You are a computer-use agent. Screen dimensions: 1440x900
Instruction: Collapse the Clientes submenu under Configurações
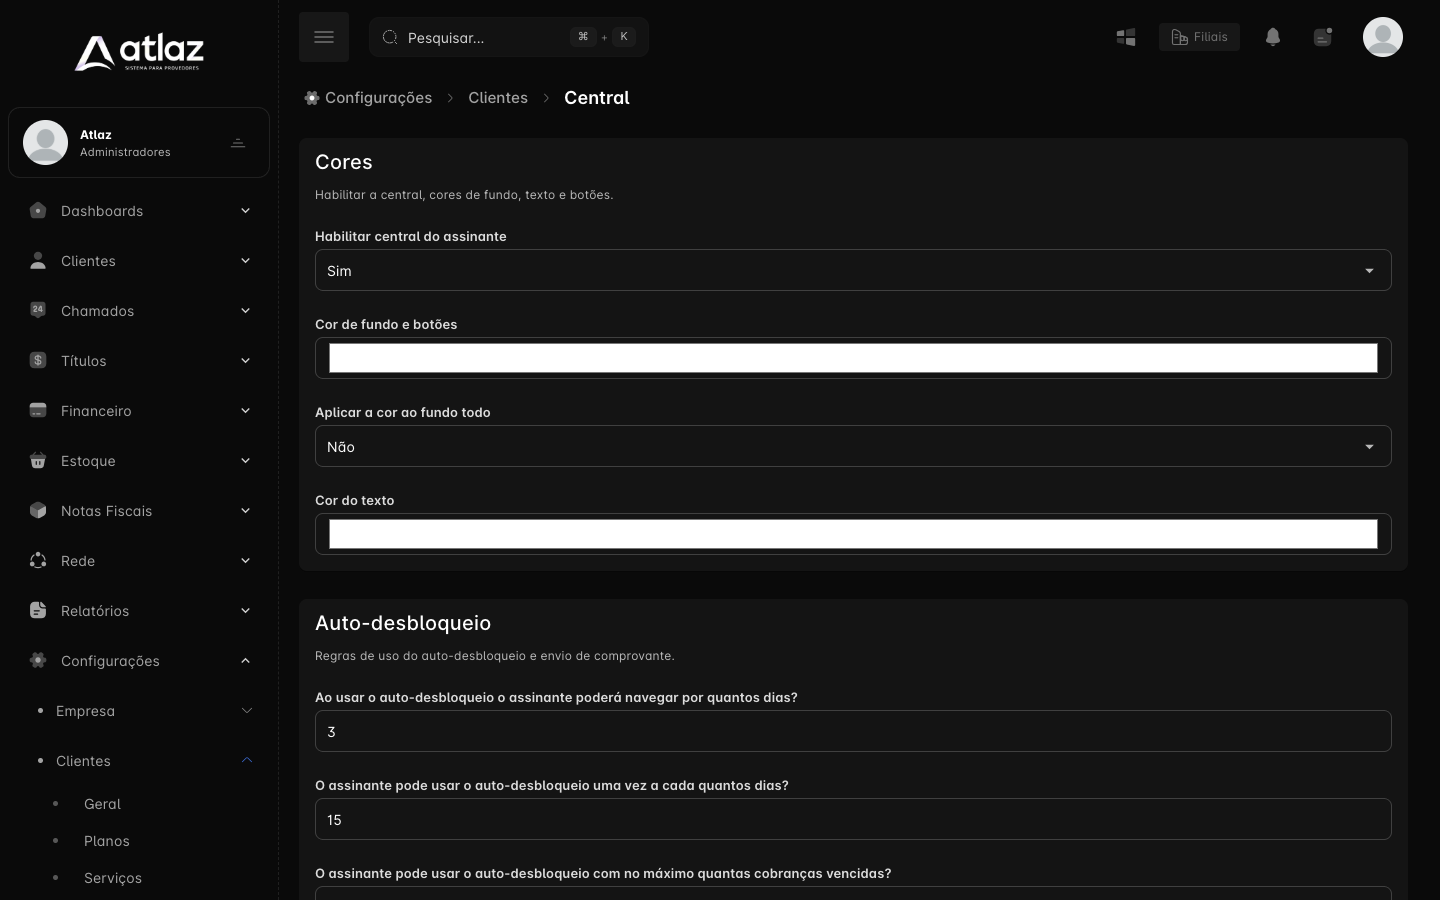coord(247,761)
